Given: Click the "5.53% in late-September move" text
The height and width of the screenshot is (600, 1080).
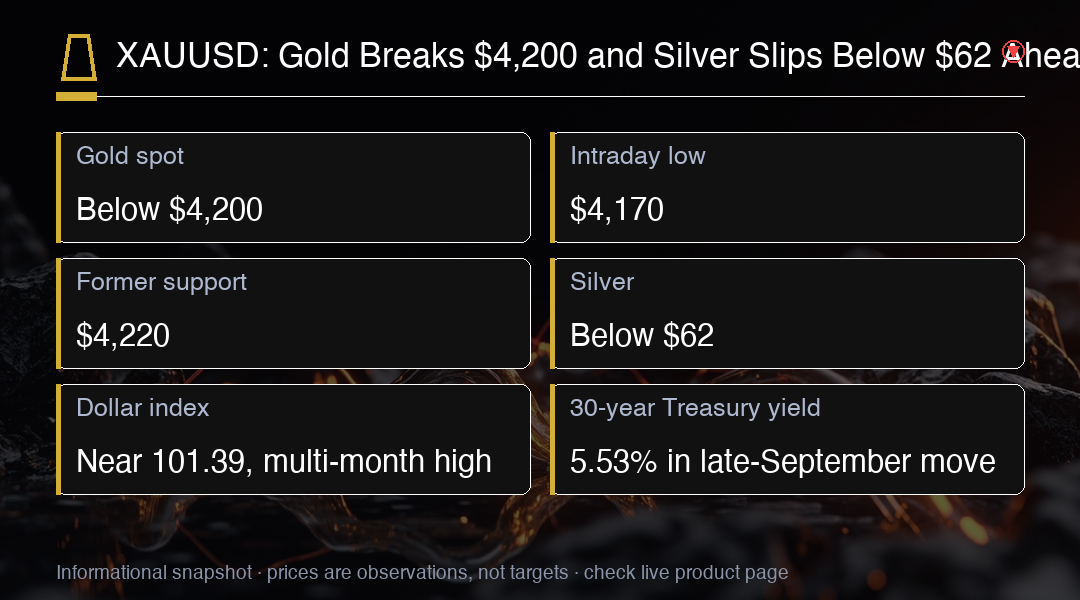Looking at the screenshot, I should pyautogui.click(x=782, y=462).
